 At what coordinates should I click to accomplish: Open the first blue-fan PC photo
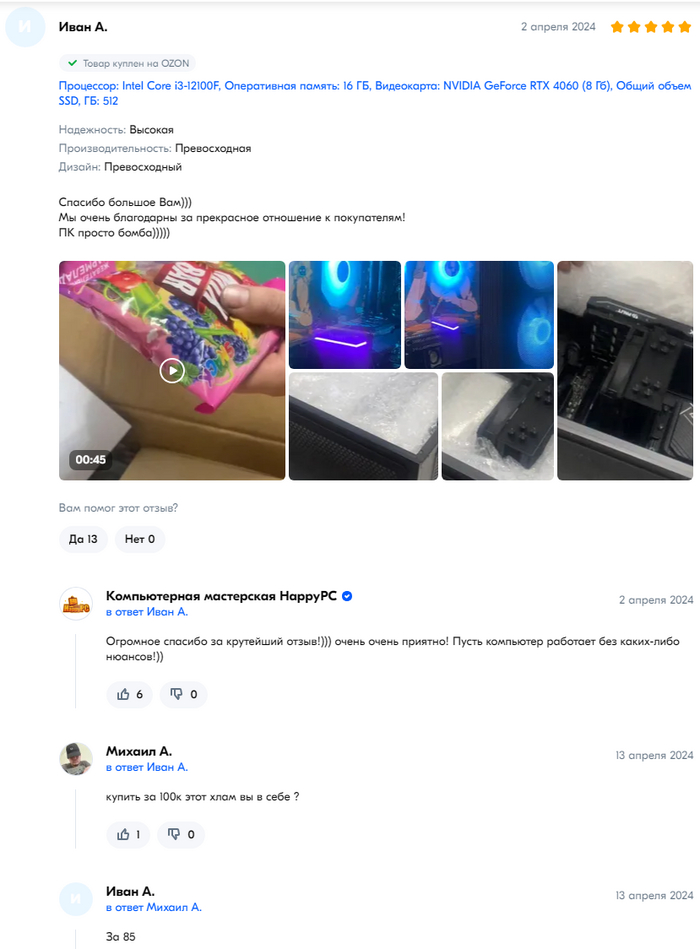pos(345,315)
